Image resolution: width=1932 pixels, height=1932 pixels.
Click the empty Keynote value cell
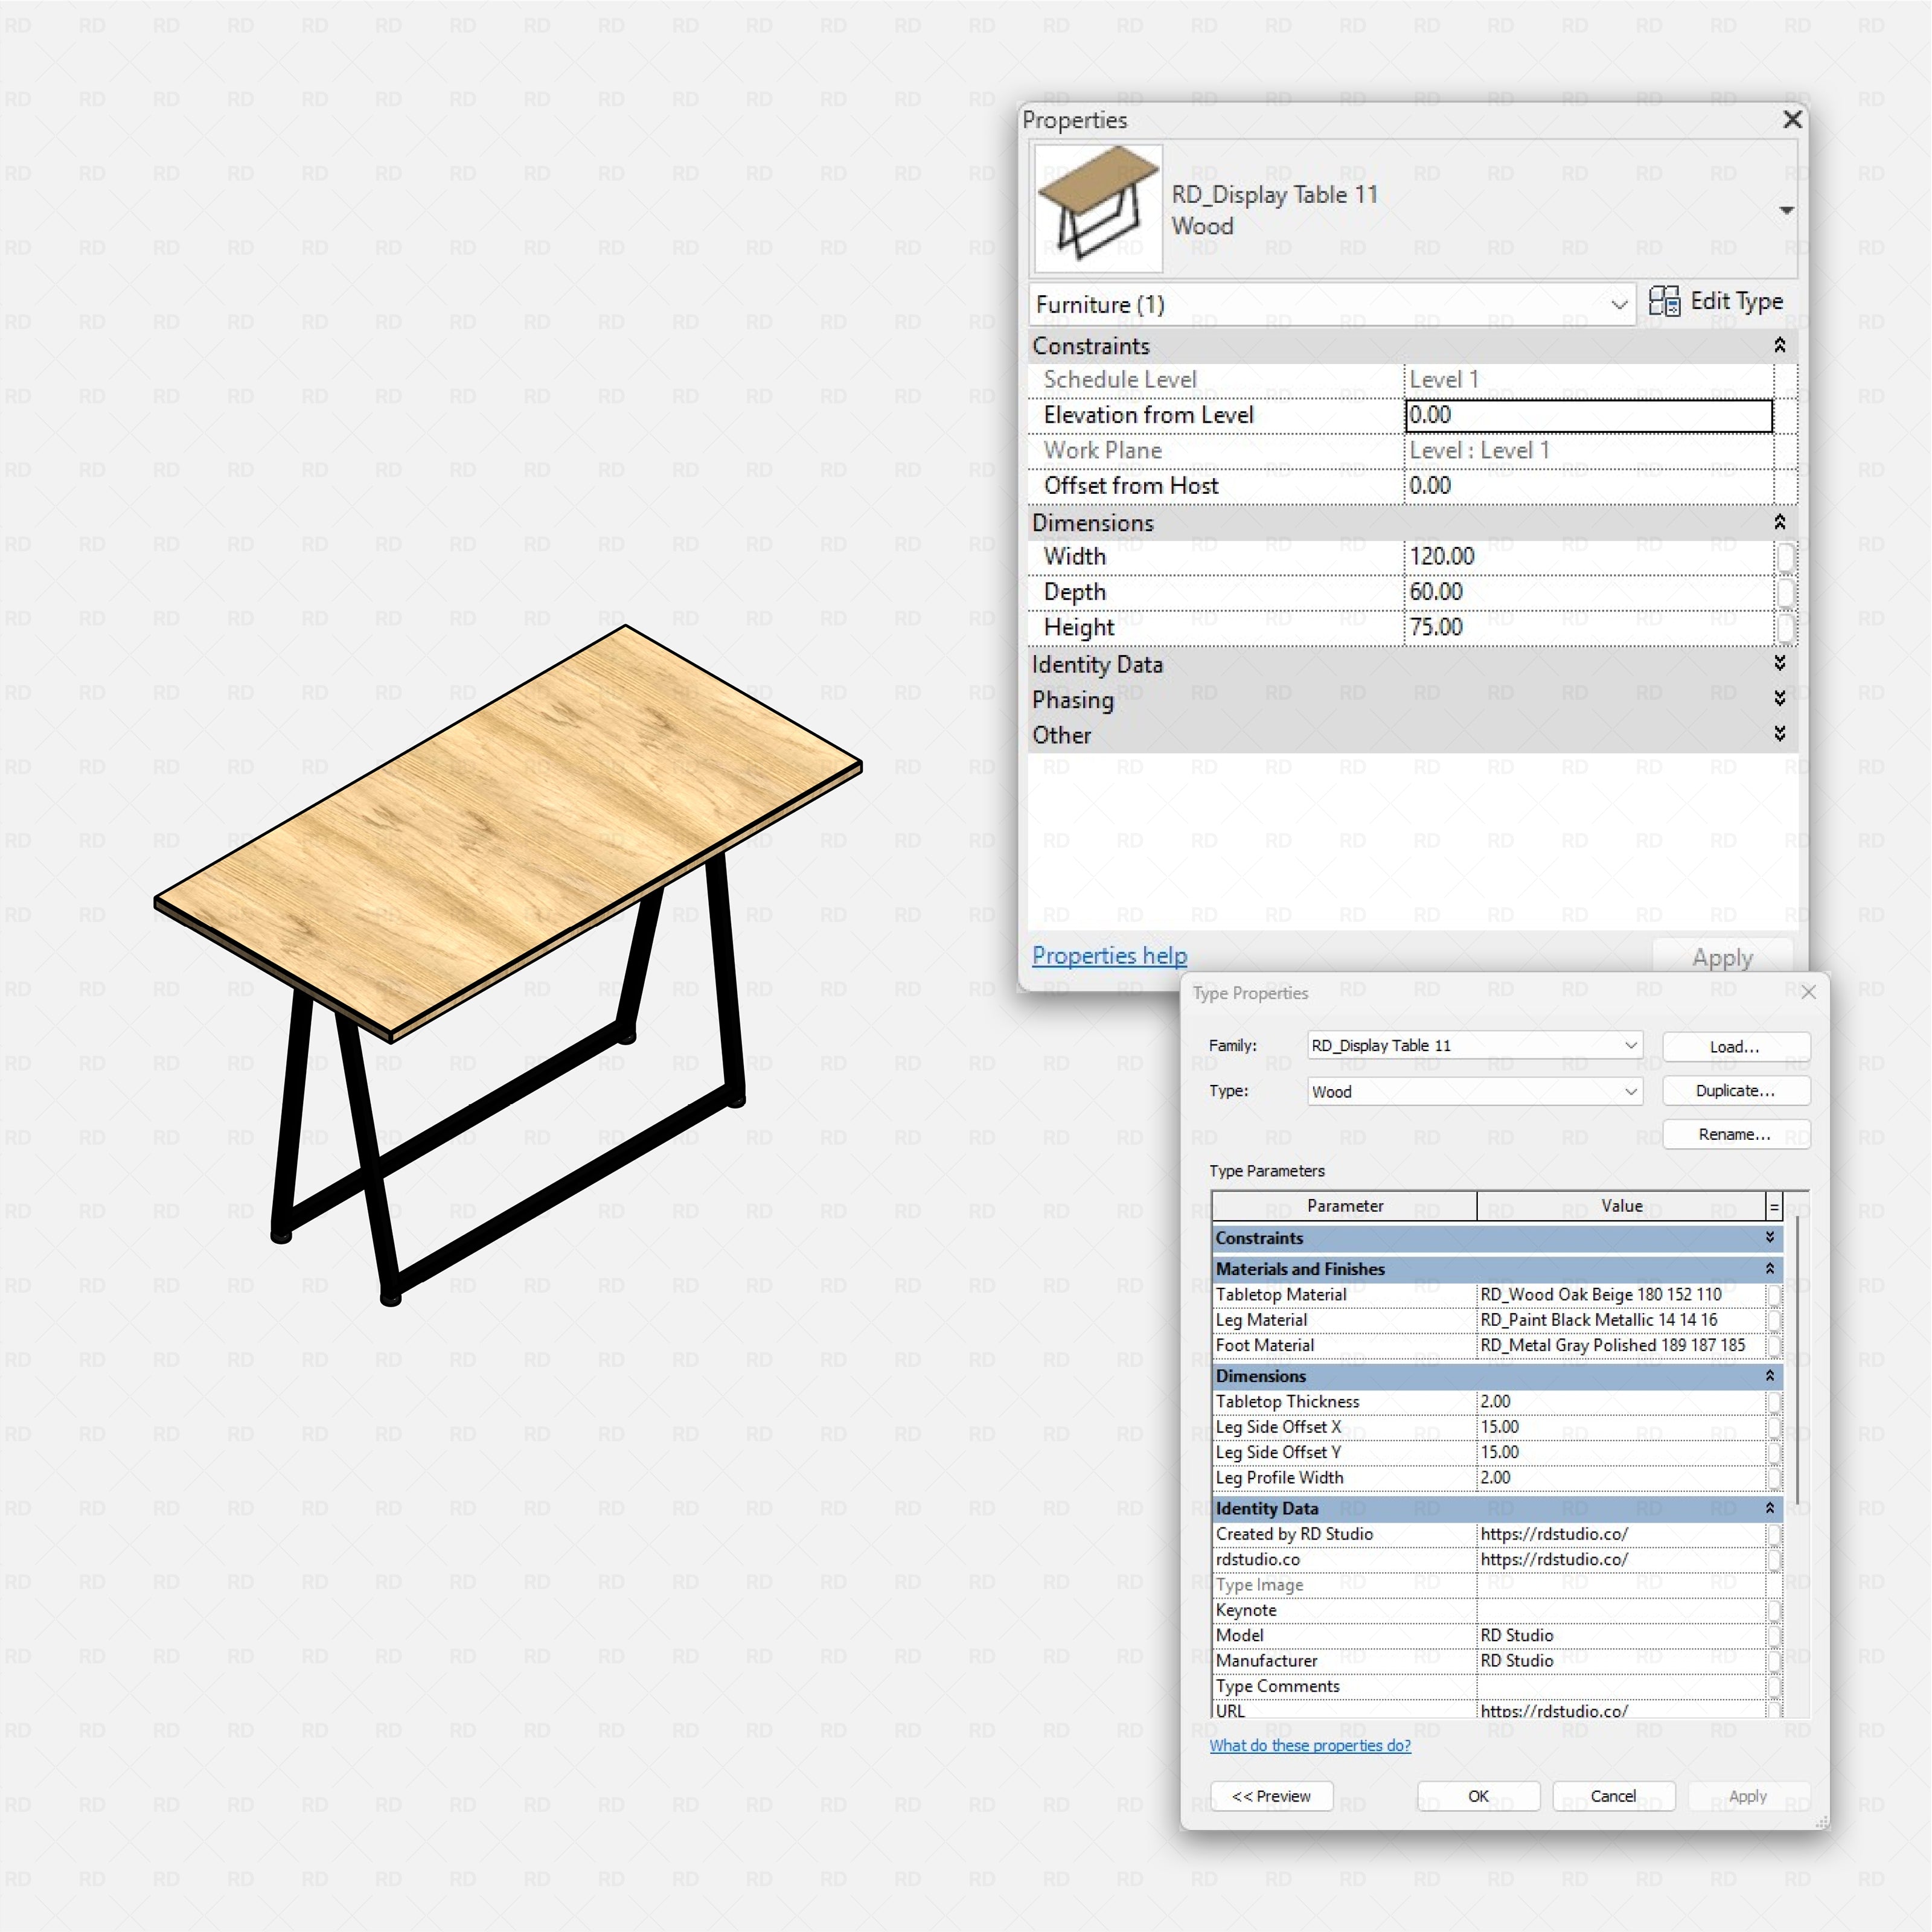click(x=1621, y=1610)
